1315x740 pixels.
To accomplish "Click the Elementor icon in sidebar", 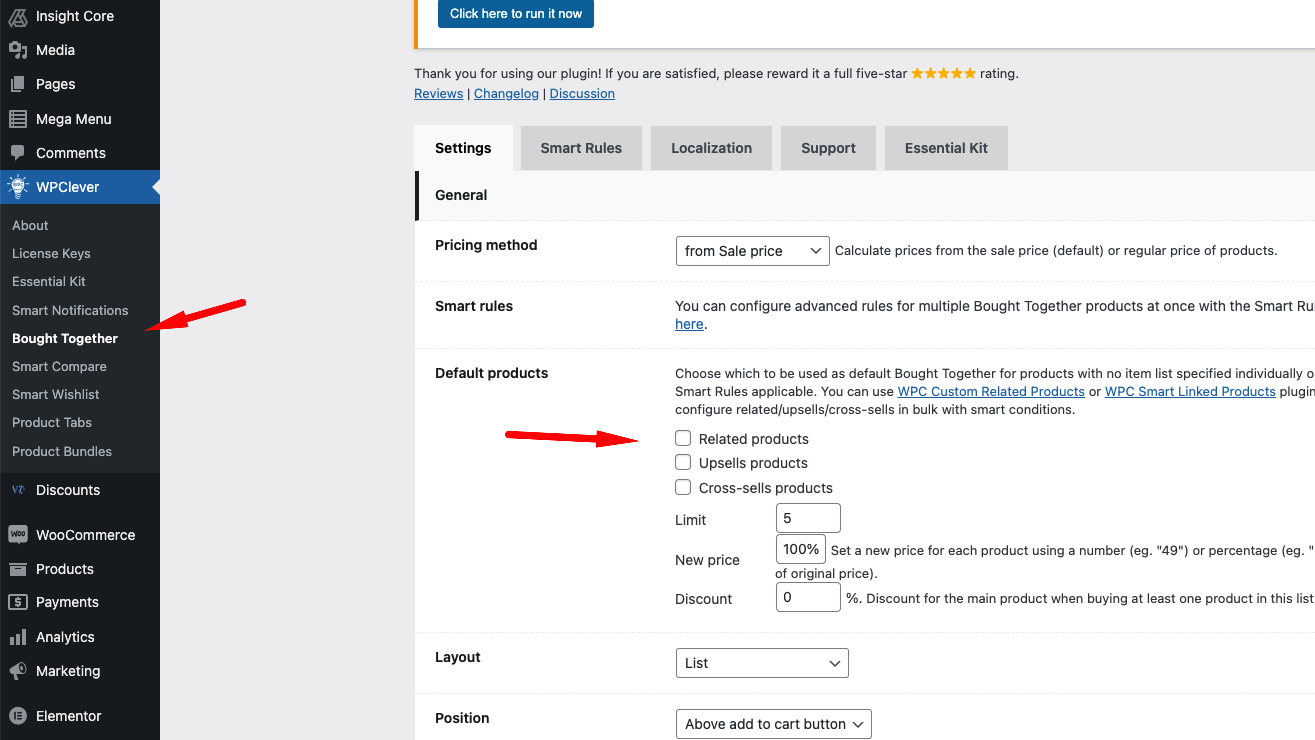I will (x=18, y=716).
